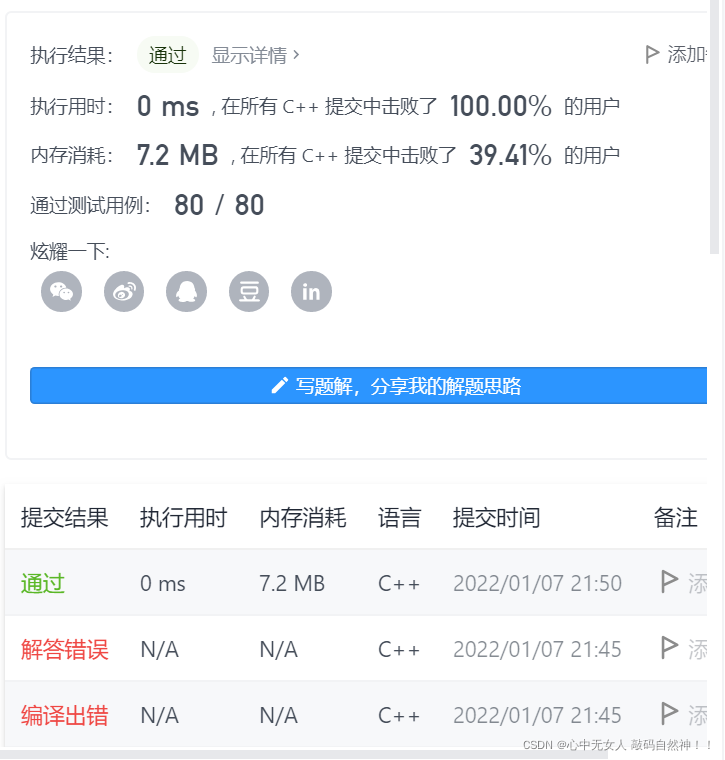Click 写题解，分享我的解题思路 button
This screenshot has width=725, height=760.
click(368, 386)
